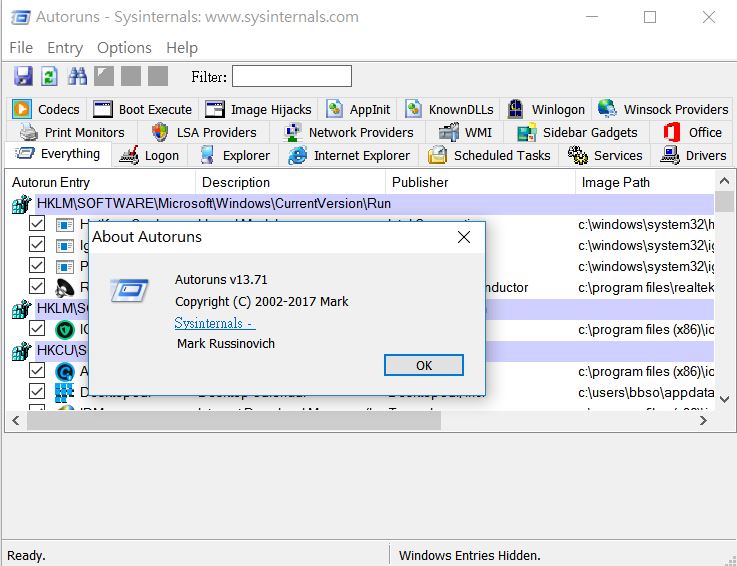Screen dimensions: 737x566
Task: Click the blue calendar grid entry icon
Action: pyautogui.click(x=64, y=392)
